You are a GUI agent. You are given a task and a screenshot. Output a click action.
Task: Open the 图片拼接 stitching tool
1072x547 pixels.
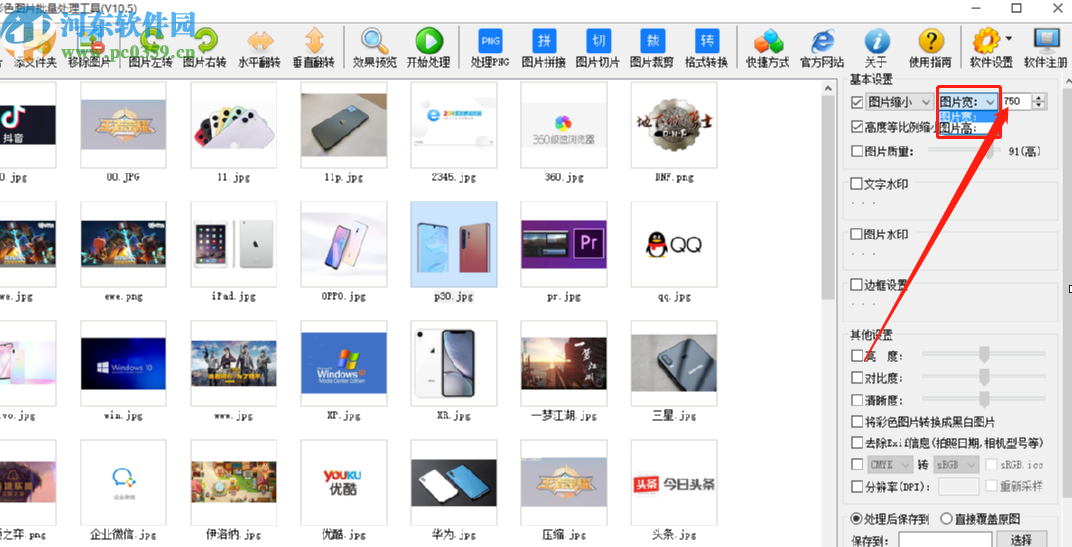coord(544,49)
